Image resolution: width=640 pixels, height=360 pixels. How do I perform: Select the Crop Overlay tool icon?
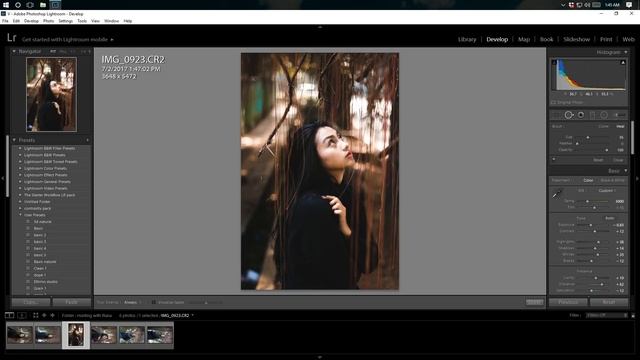click(x=556, y=115)
